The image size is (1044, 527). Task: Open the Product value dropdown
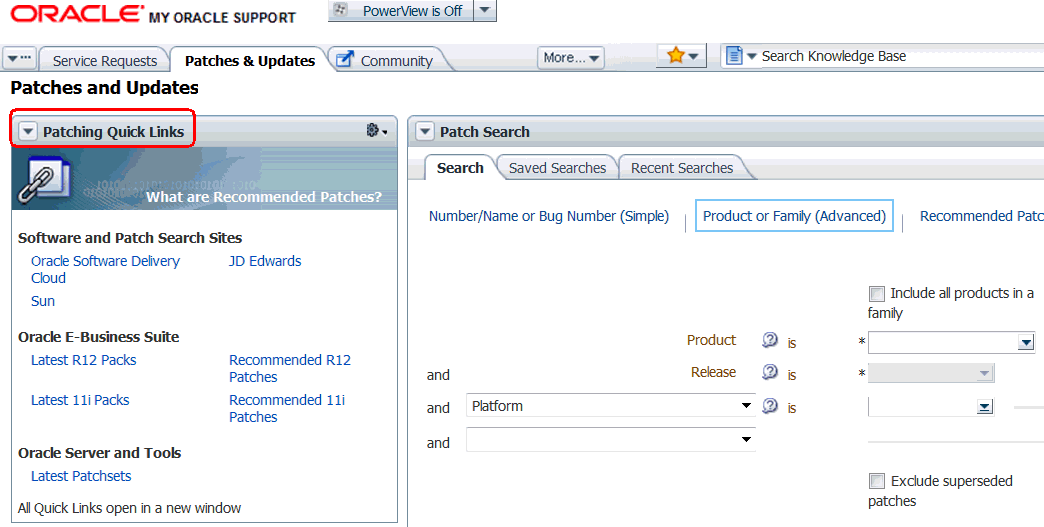[1026, 343]
